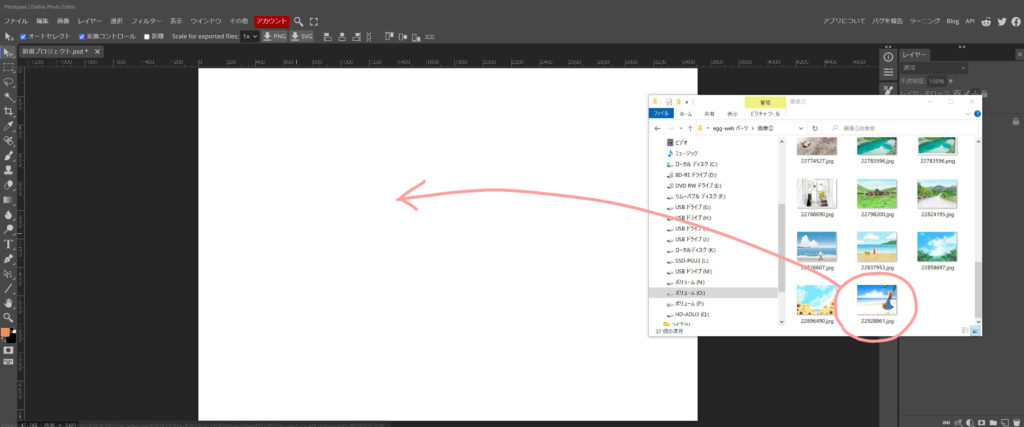Open the レイヤー menu in menu bar

pos(91,20)
